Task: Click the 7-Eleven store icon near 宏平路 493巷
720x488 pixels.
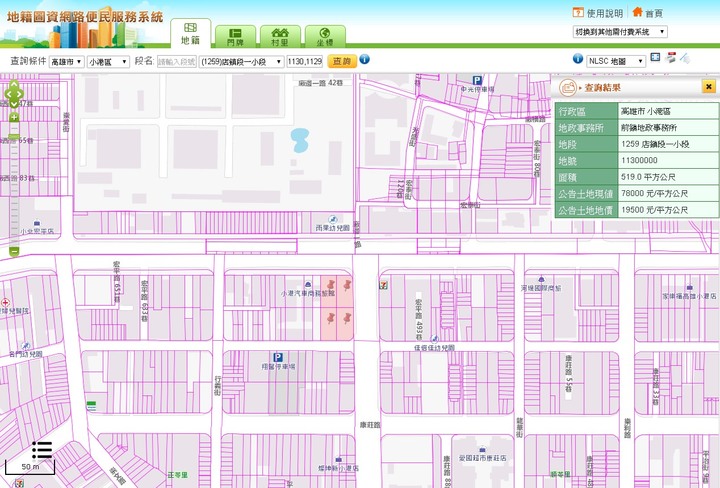Action: (383, 285)
